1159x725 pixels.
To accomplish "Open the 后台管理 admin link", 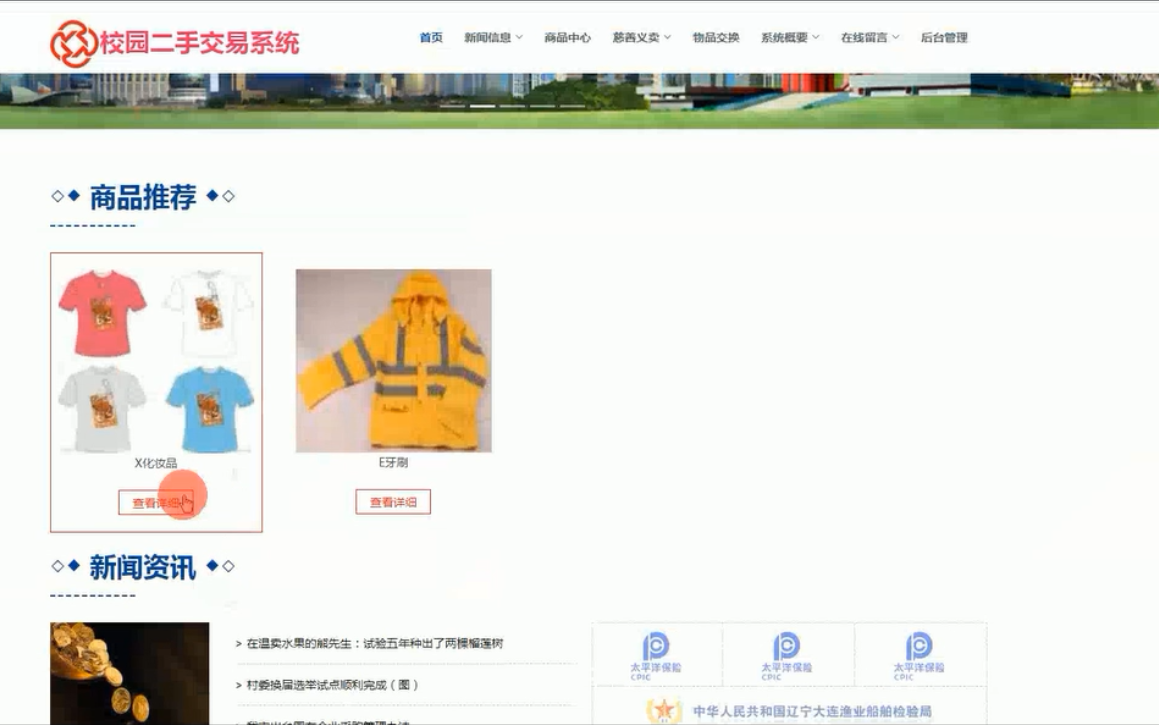I will (944, 37).
